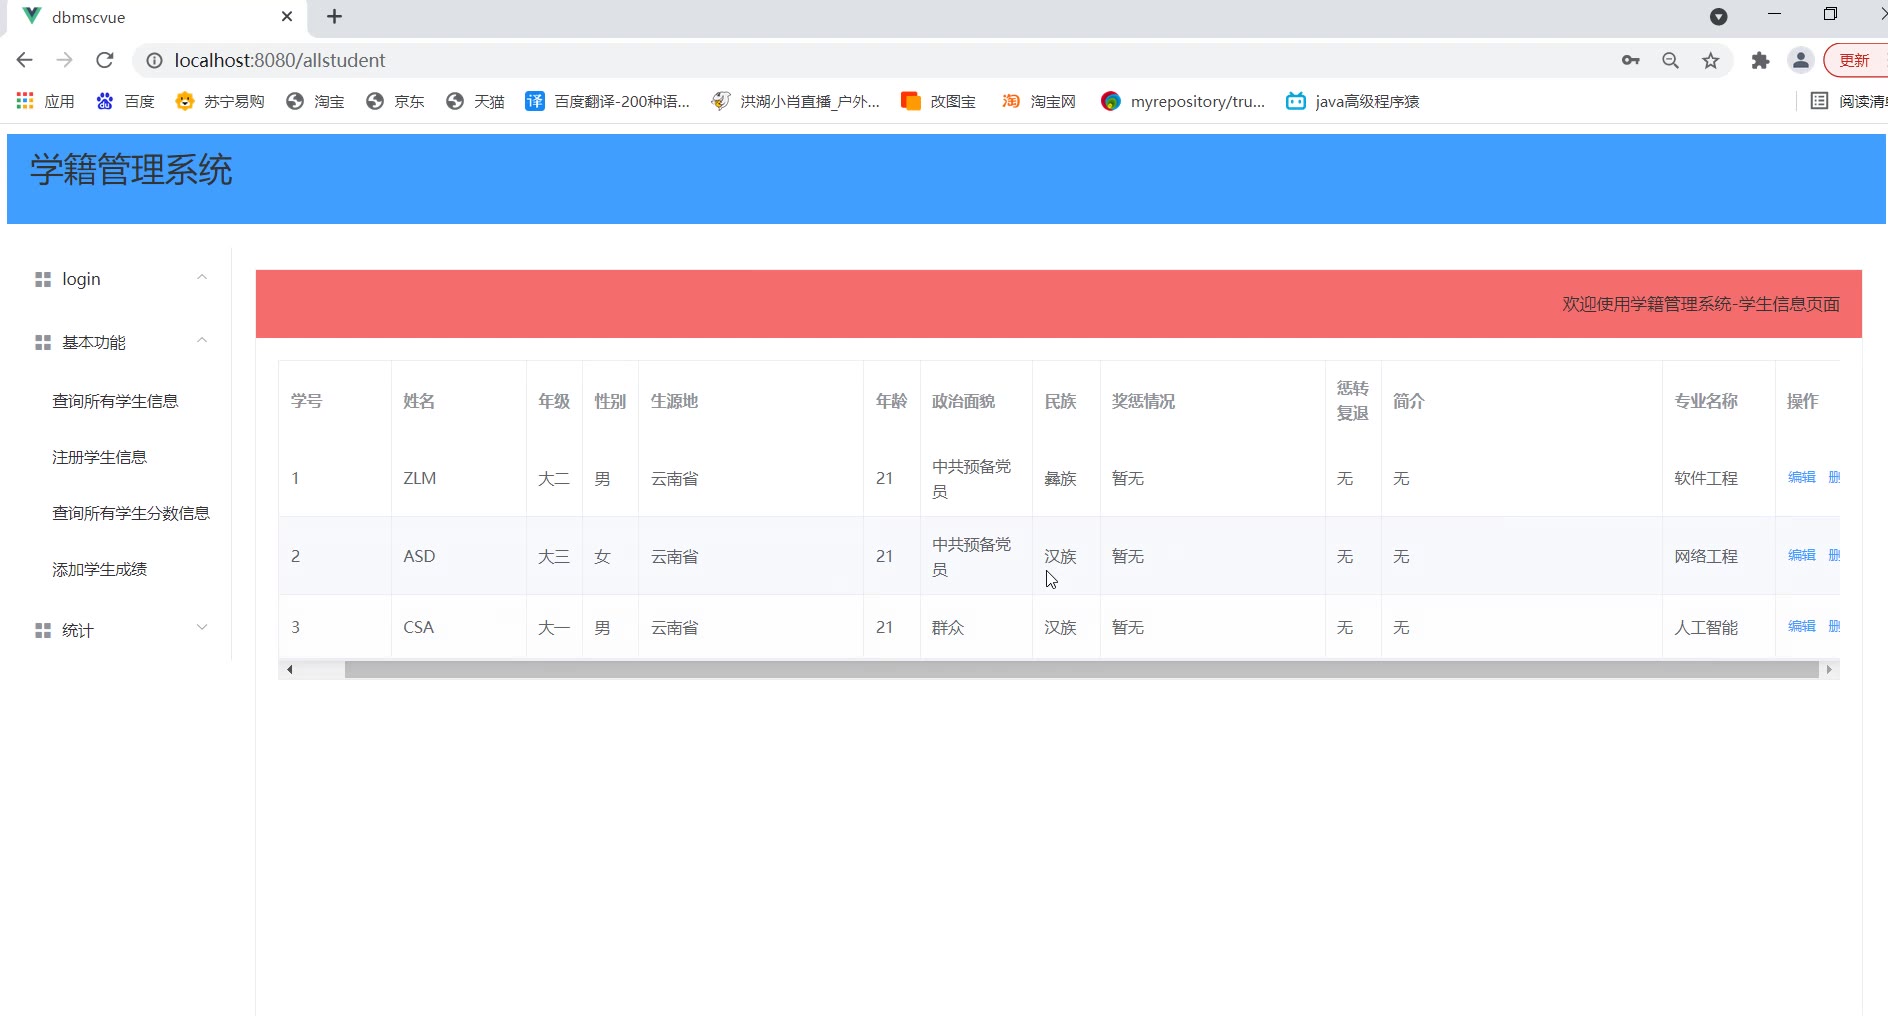Open the 应用 apps bookmark
The width and height of the screenshot is (1888, 1016).
tap(46, 101)
